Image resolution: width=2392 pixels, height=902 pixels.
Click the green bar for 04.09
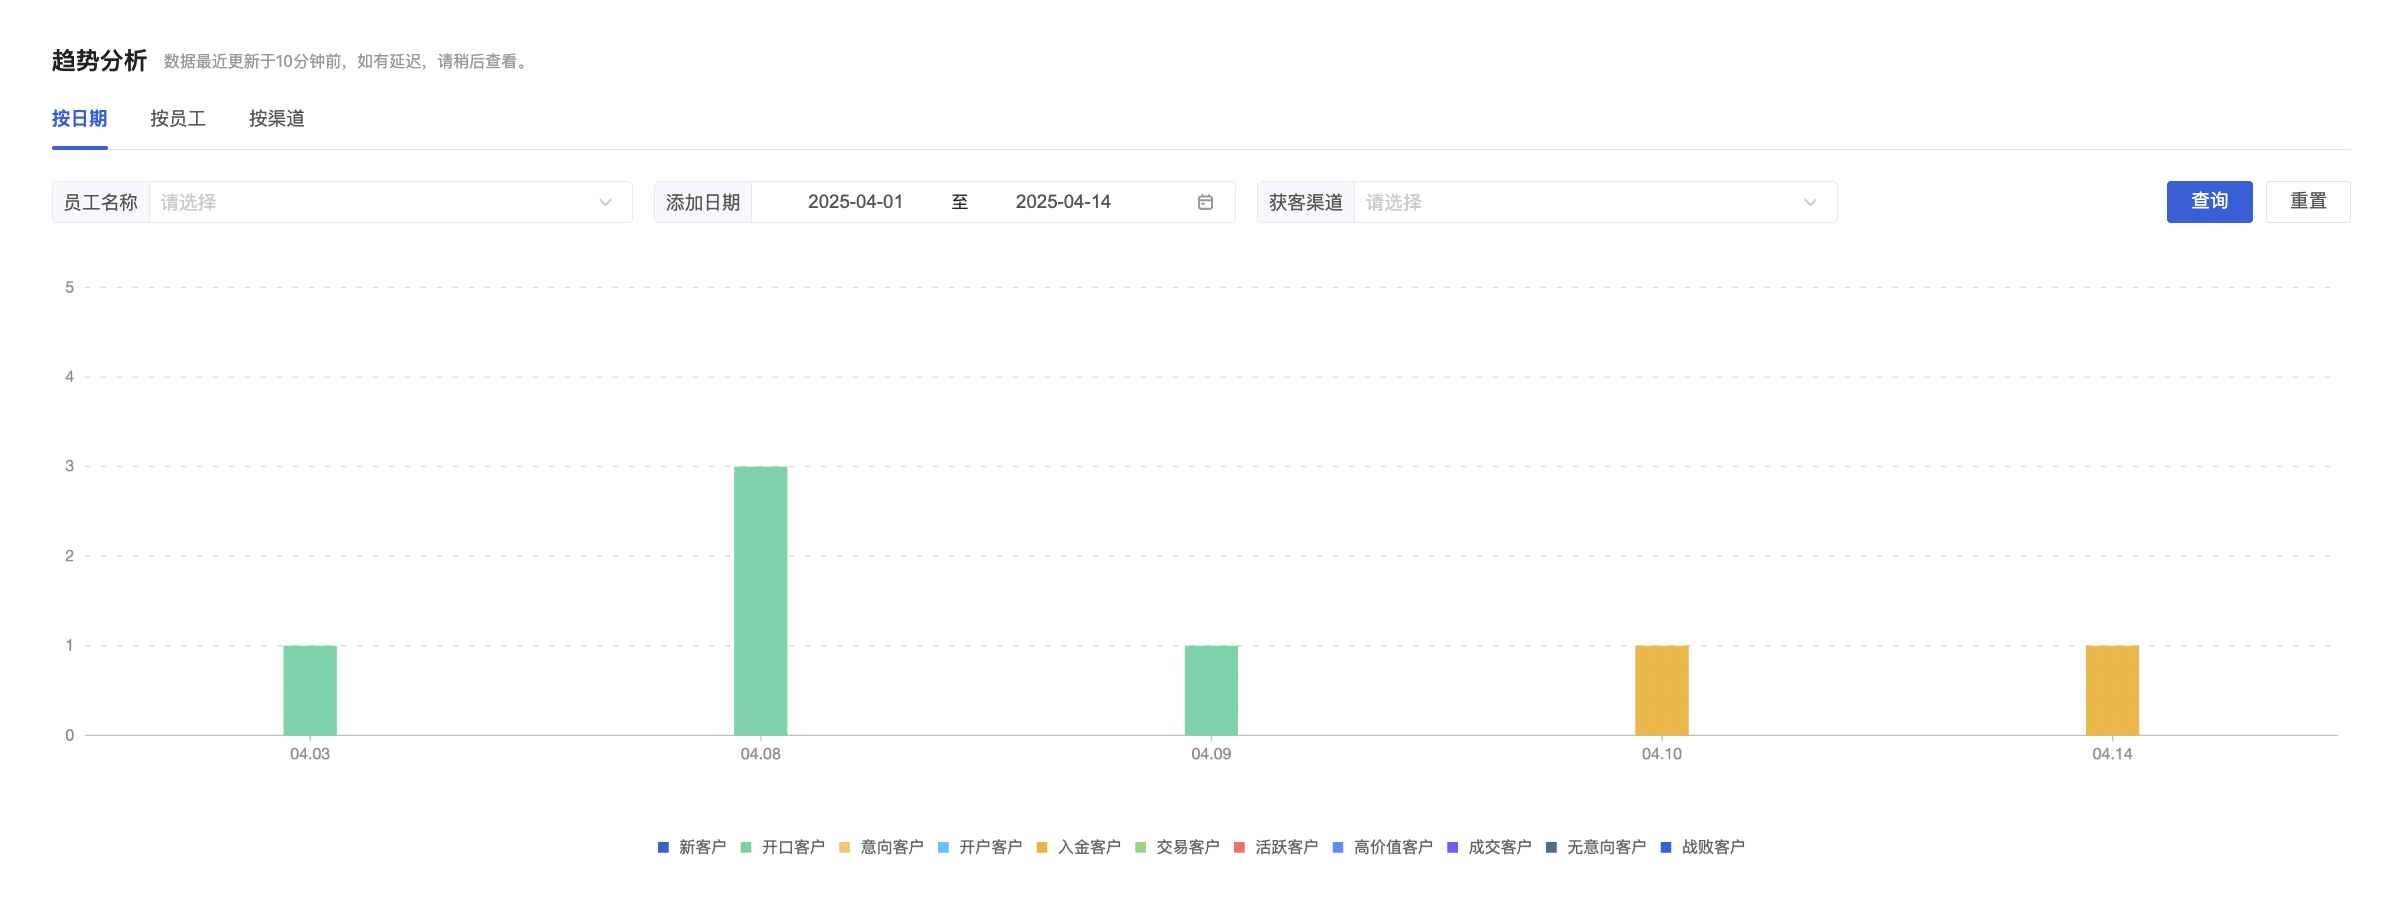point(1211,690)
